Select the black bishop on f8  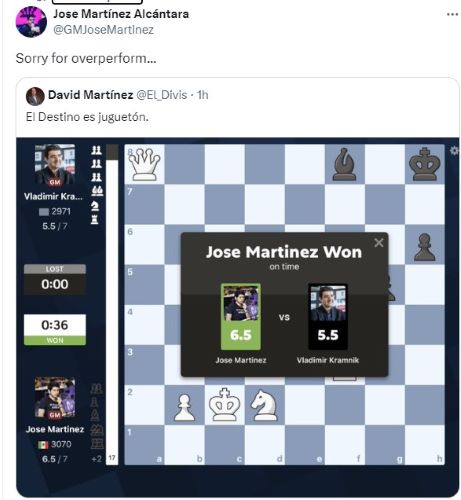pyautogui.click(x=344, y=164)
